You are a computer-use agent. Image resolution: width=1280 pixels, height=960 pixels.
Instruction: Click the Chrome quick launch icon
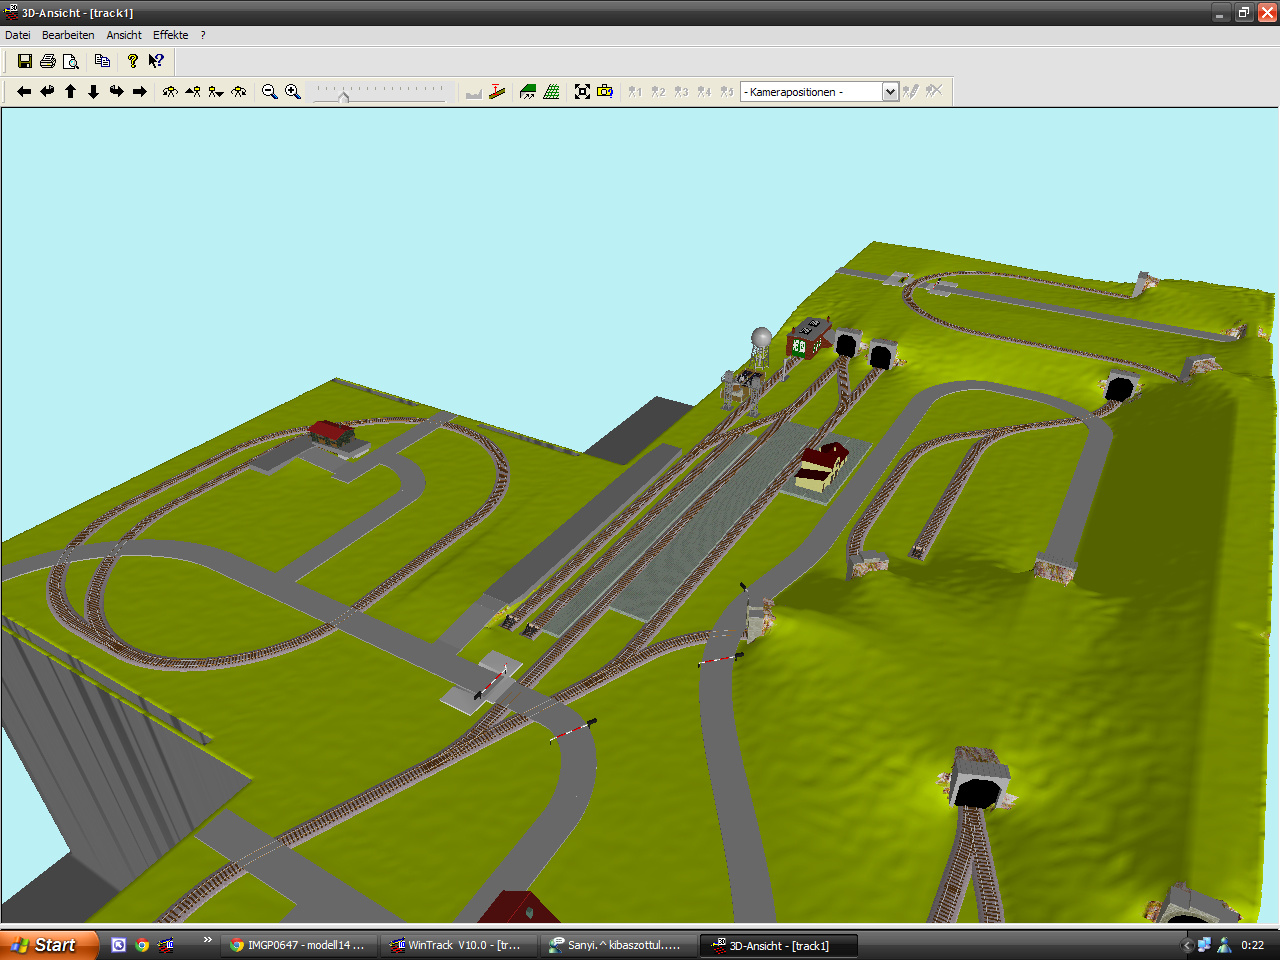point(142,945)
